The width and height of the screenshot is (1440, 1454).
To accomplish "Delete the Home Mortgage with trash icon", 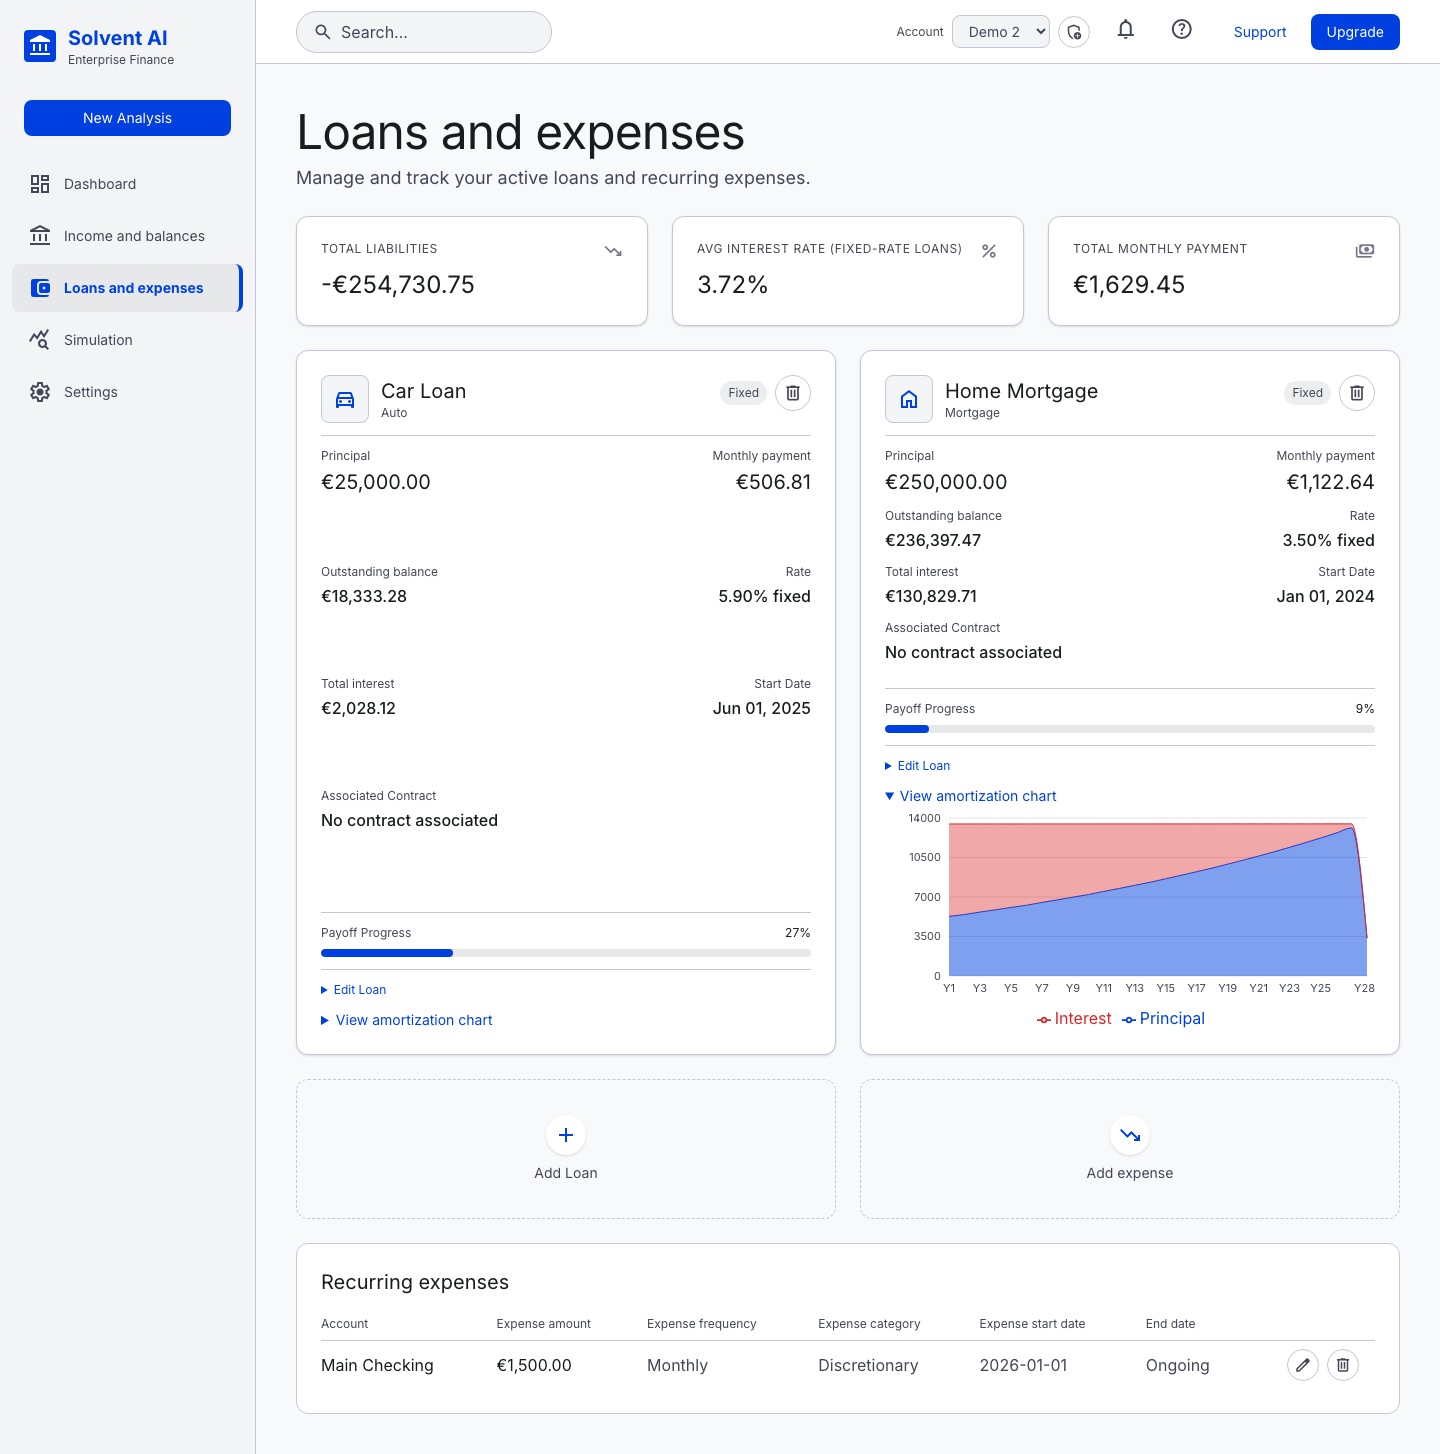I will 1357,393.
